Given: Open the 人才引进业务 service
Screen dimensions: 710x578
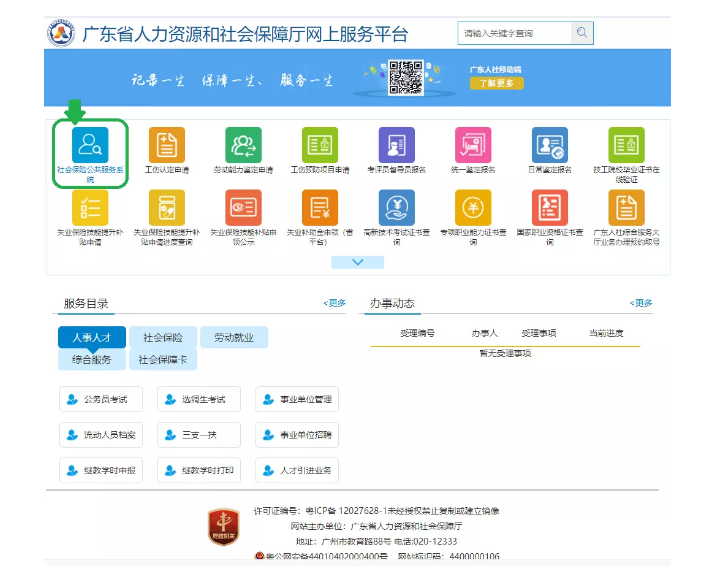Looking at the screenshot, I should click(297, 470).
